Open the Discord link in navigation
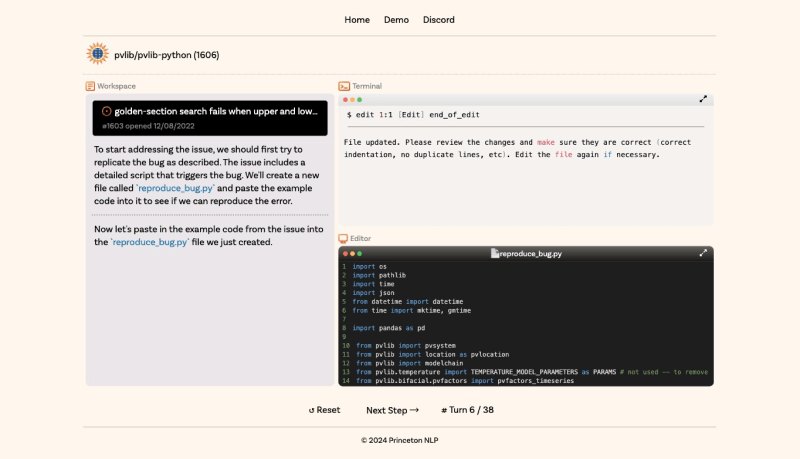This screenshot has height=459, width=800. pos(438,19)
